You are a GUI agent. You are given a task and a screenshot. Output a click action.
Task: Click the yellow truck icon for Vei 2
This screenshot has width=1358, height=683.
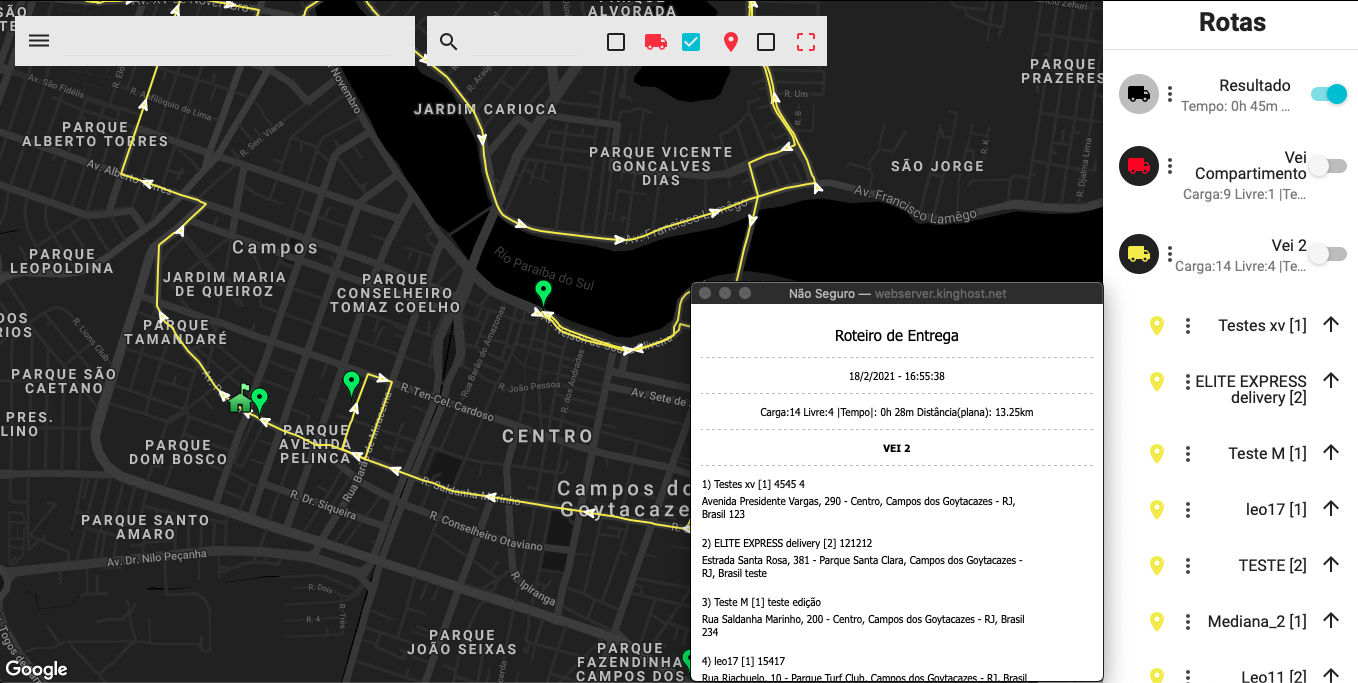coord(1138,254)
